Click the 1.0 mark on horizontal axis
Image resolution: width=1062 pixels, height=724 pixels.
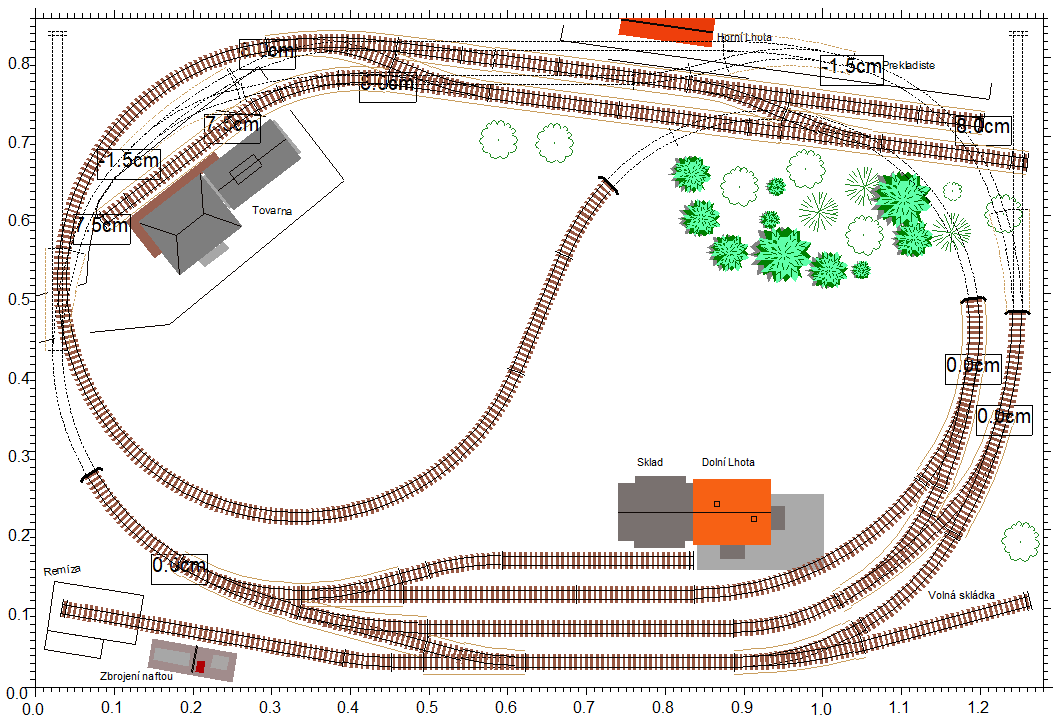tap(821, 708)
